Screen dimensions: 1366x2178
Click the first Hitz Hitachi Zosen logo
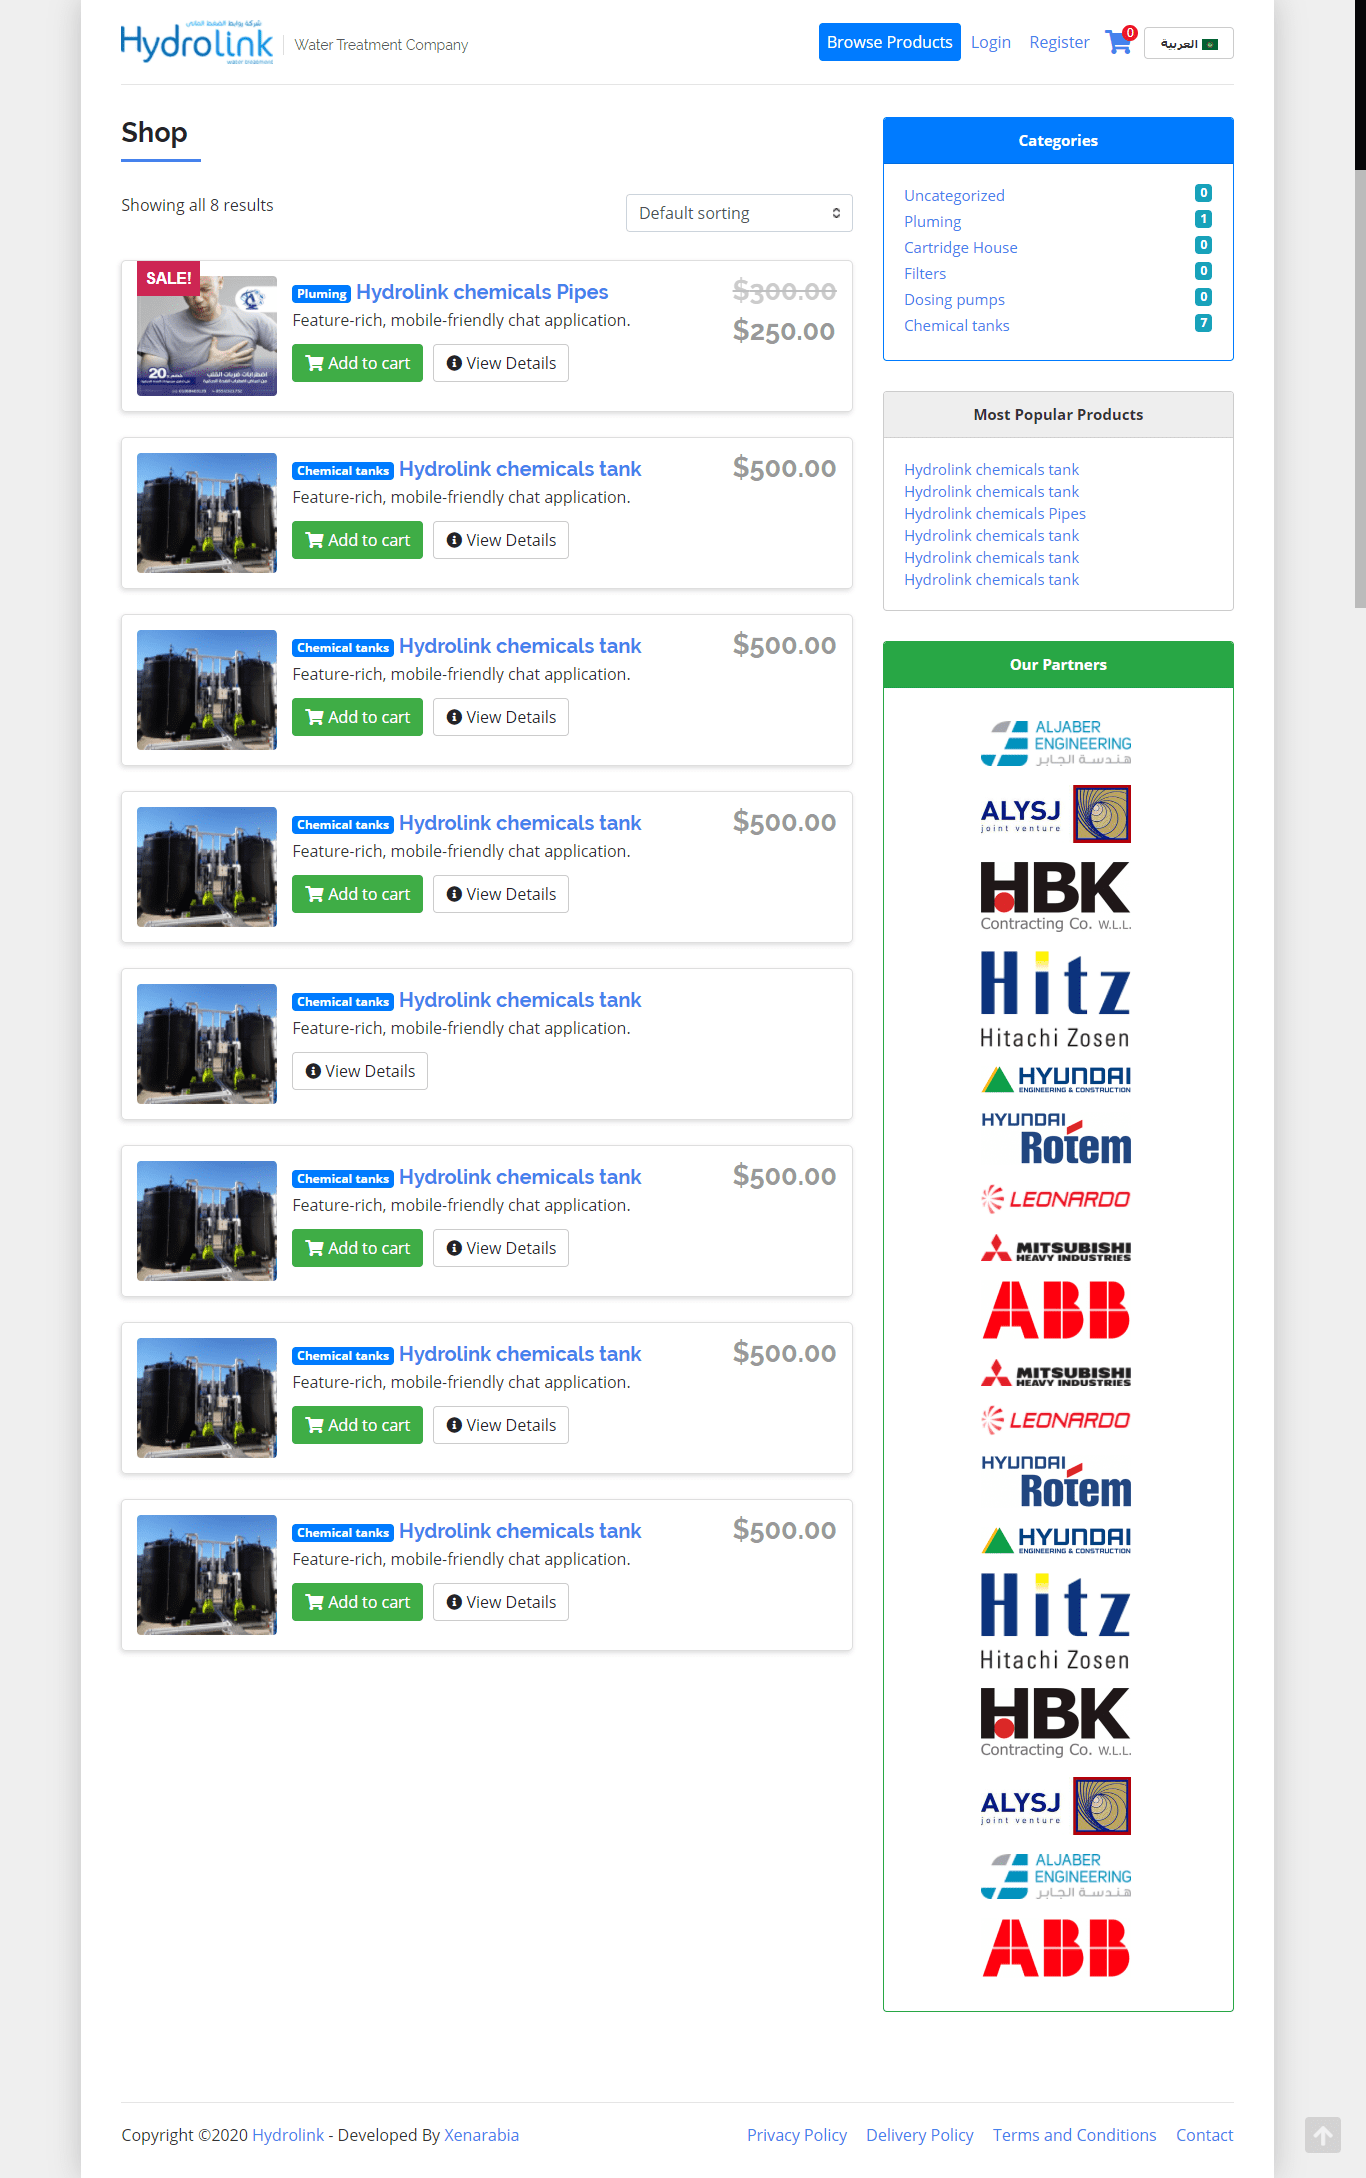click(1056, 998)
